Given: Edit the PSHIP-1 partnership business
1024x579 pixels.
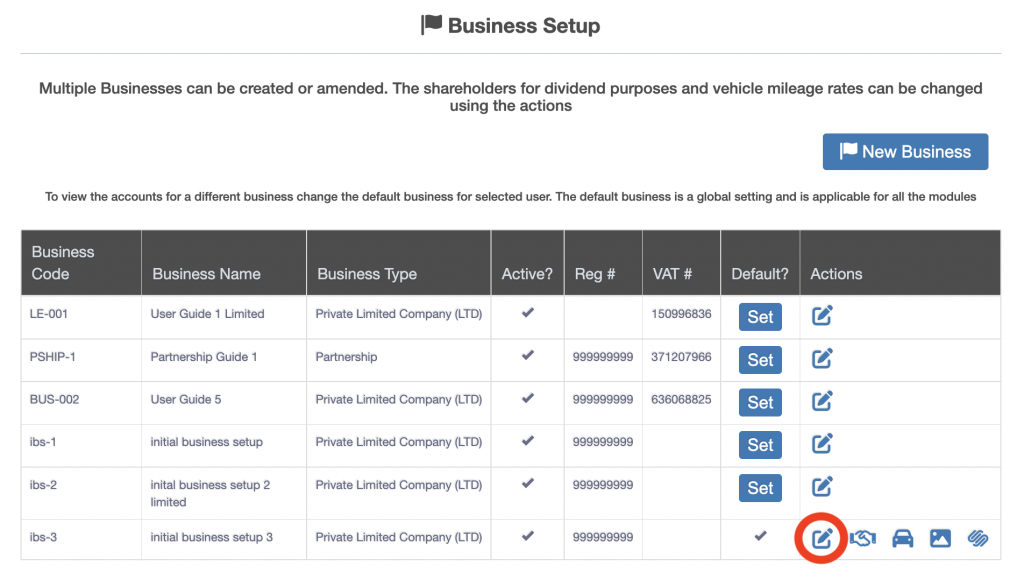Looking at the screenshot, I should click(822, 359).
